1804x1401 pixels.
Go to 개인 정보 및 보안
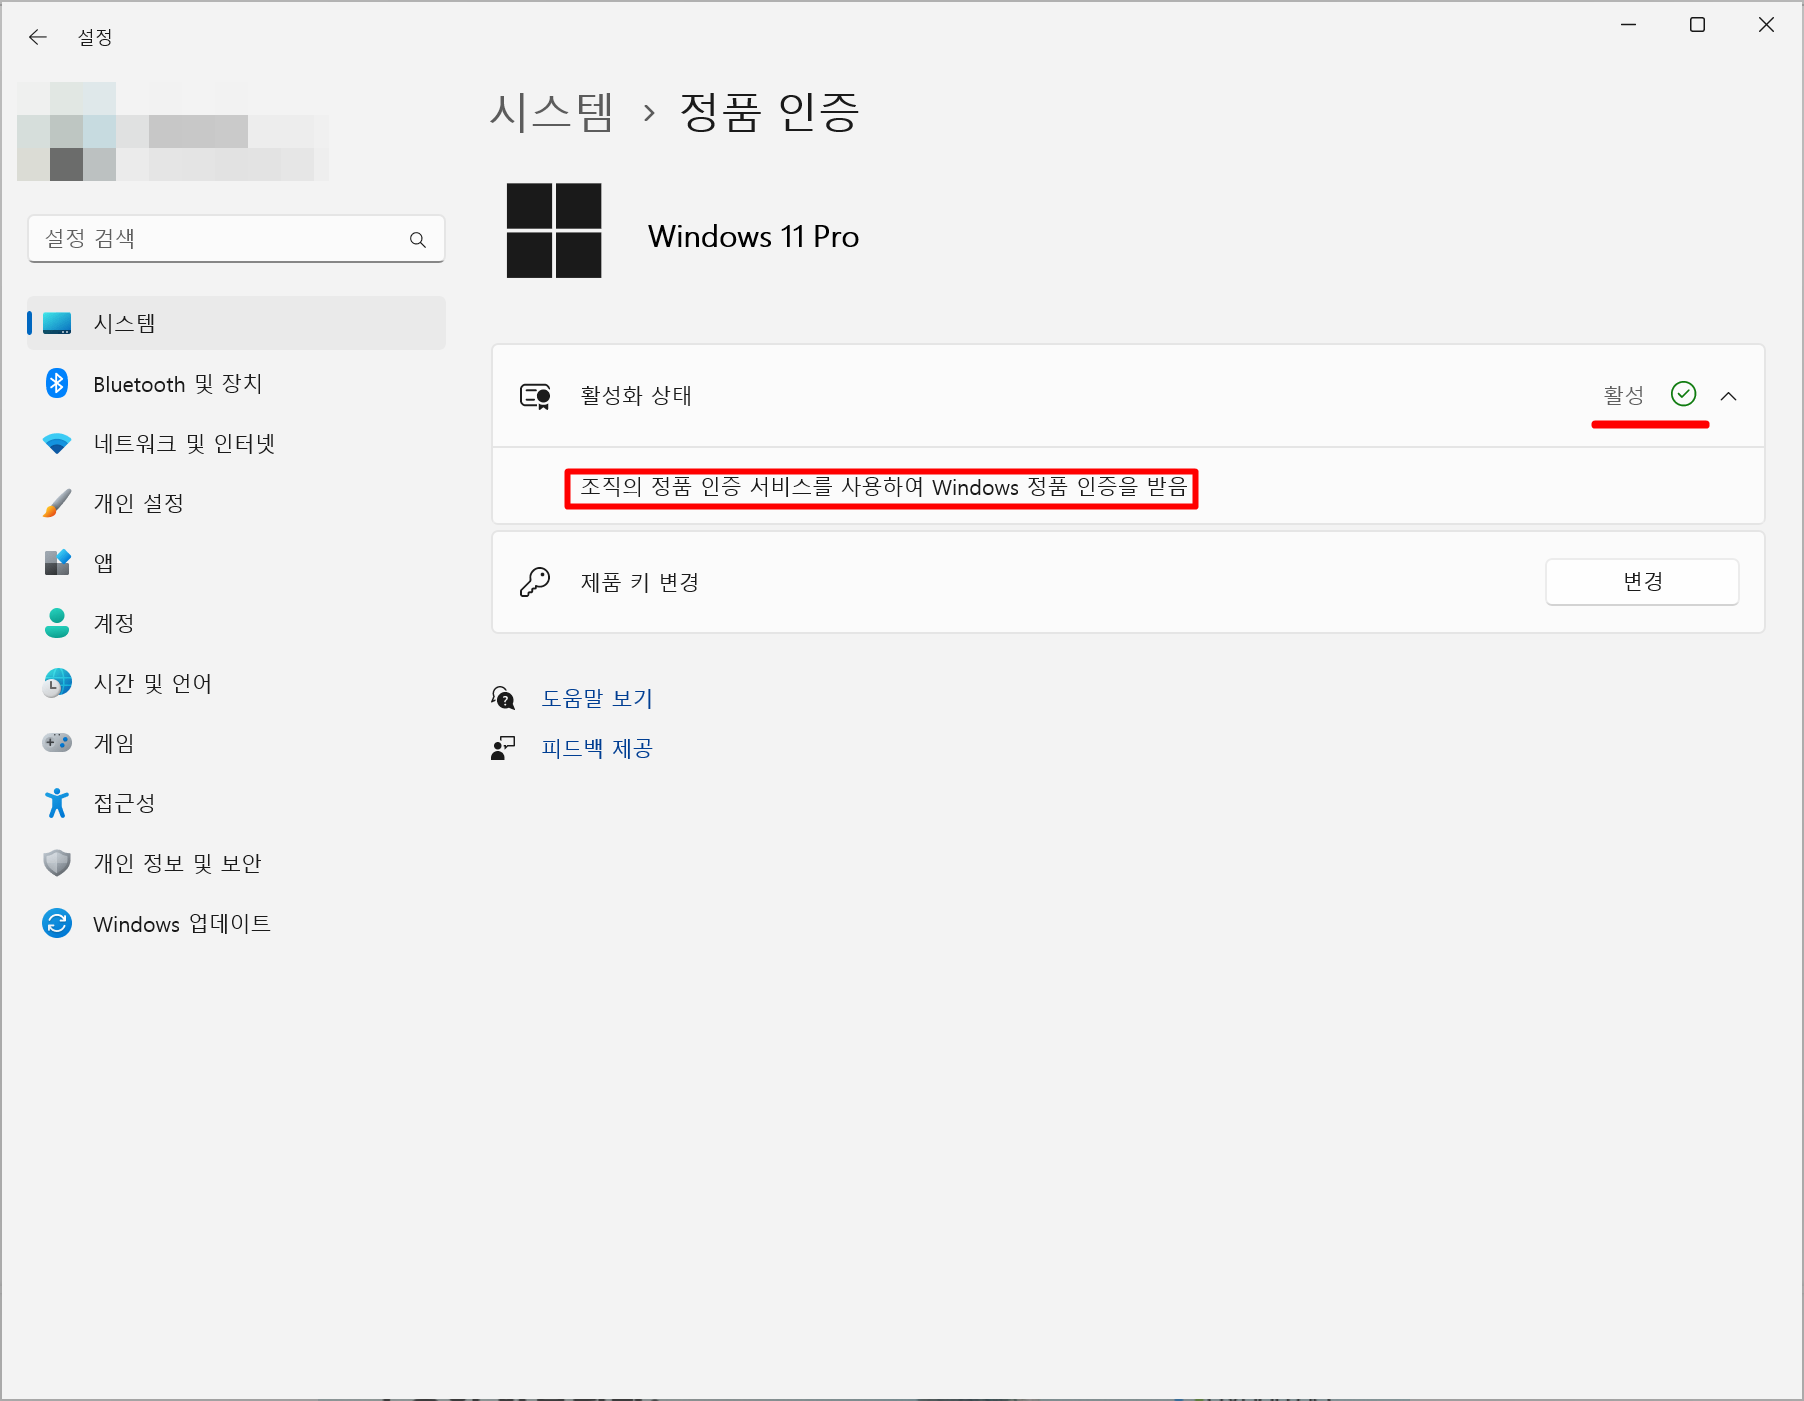click(236, 863)
